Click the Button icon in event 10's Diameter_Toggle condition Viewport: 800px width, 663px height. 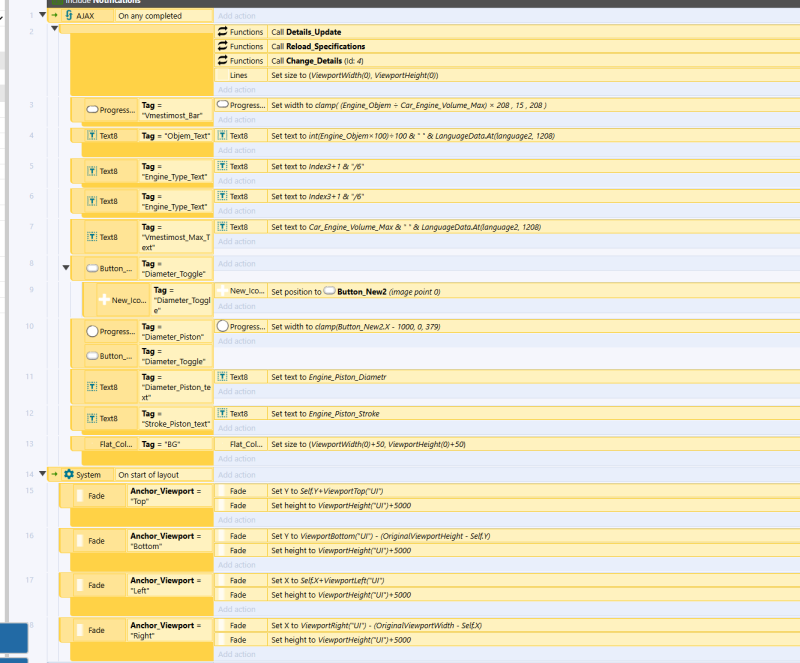coord(92,356)
